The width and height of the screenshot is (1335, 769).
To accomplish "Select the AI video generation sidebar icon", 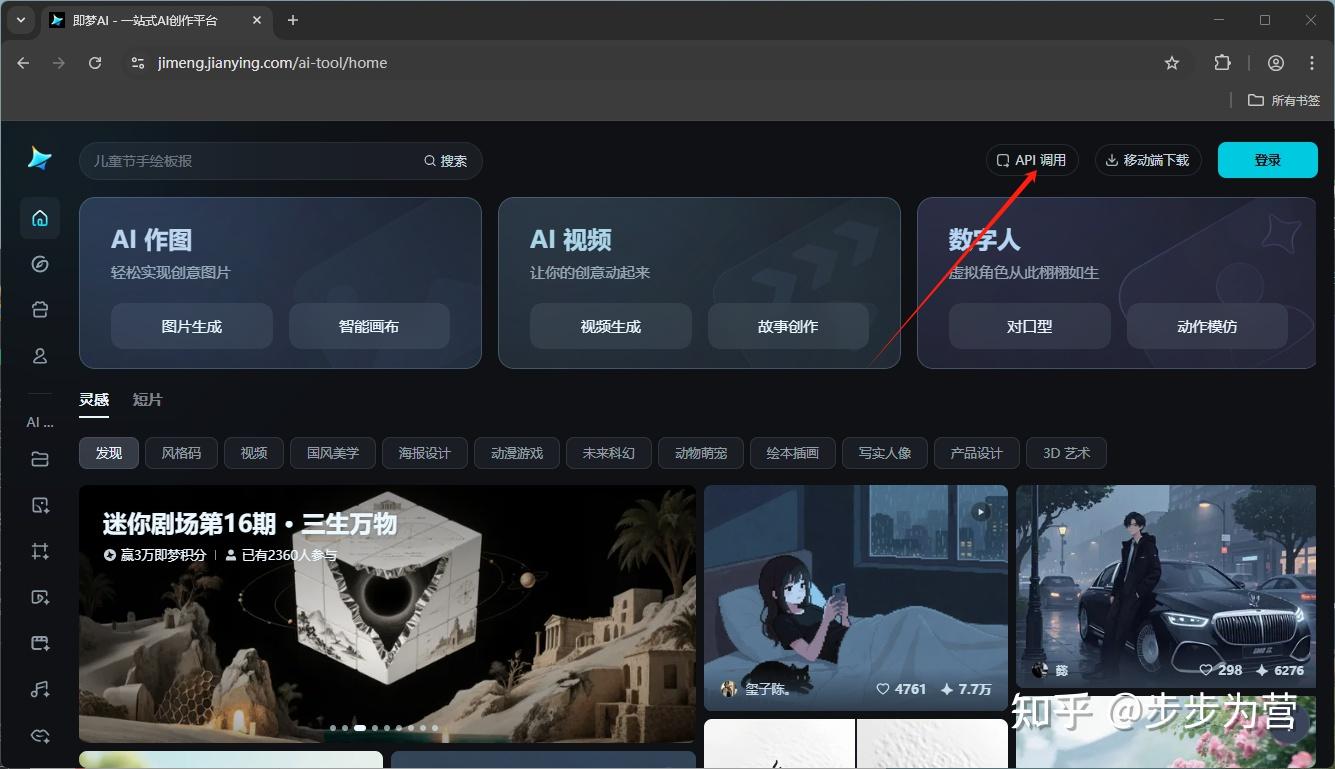I will (40, 597).
